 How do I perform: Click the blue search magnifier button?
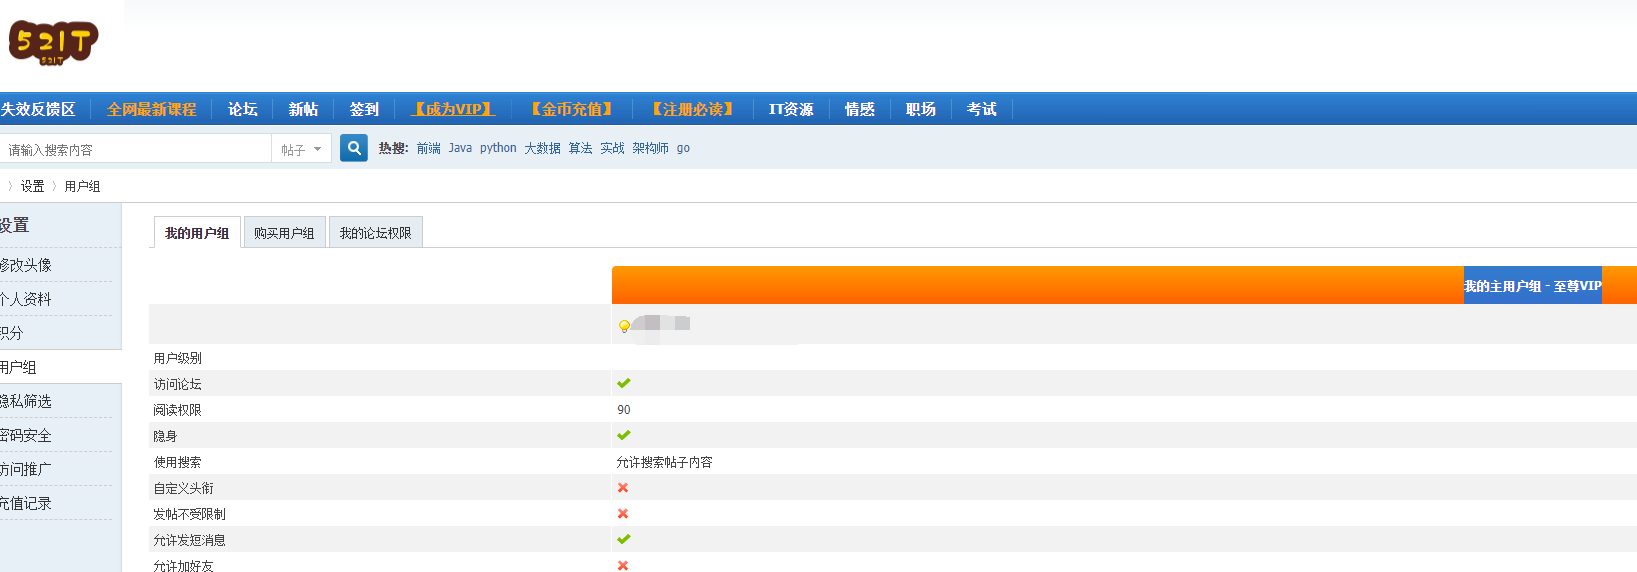coord(354,148)
